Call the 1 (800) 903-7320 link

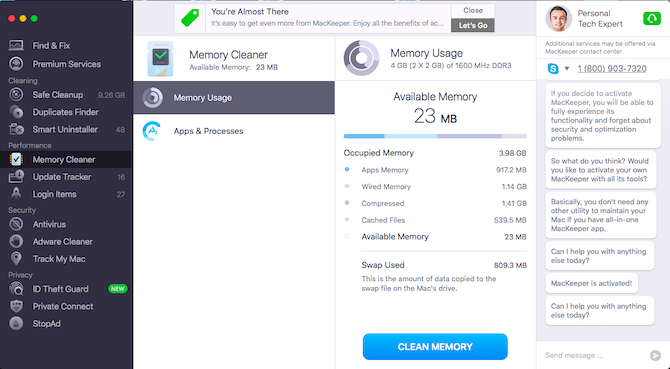point(611,68)
